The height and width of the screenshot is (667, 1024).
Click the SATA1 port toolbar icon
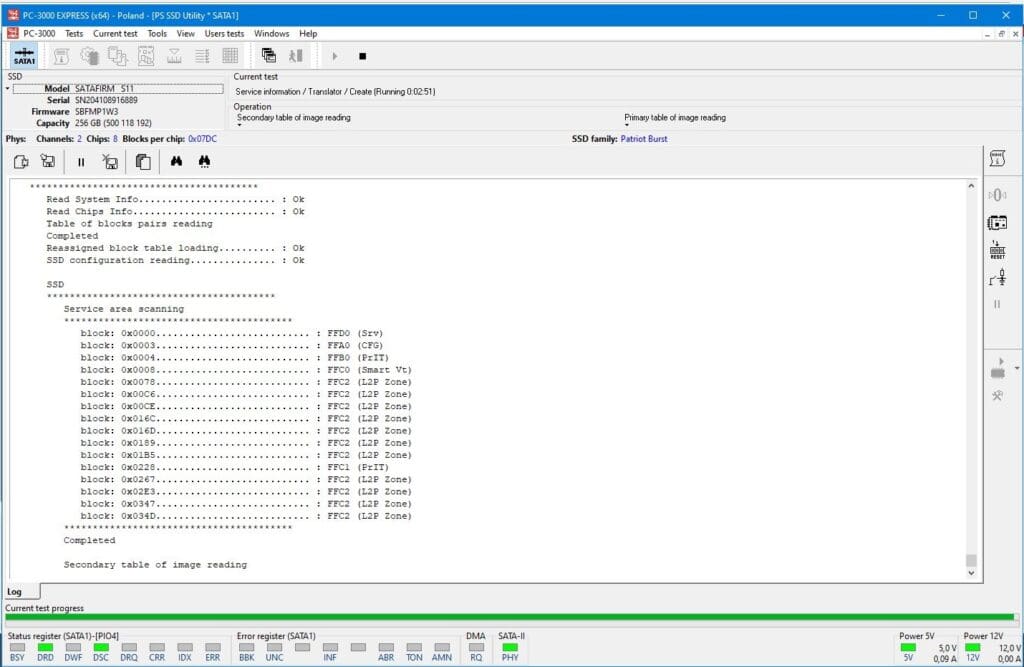point(25,57)
